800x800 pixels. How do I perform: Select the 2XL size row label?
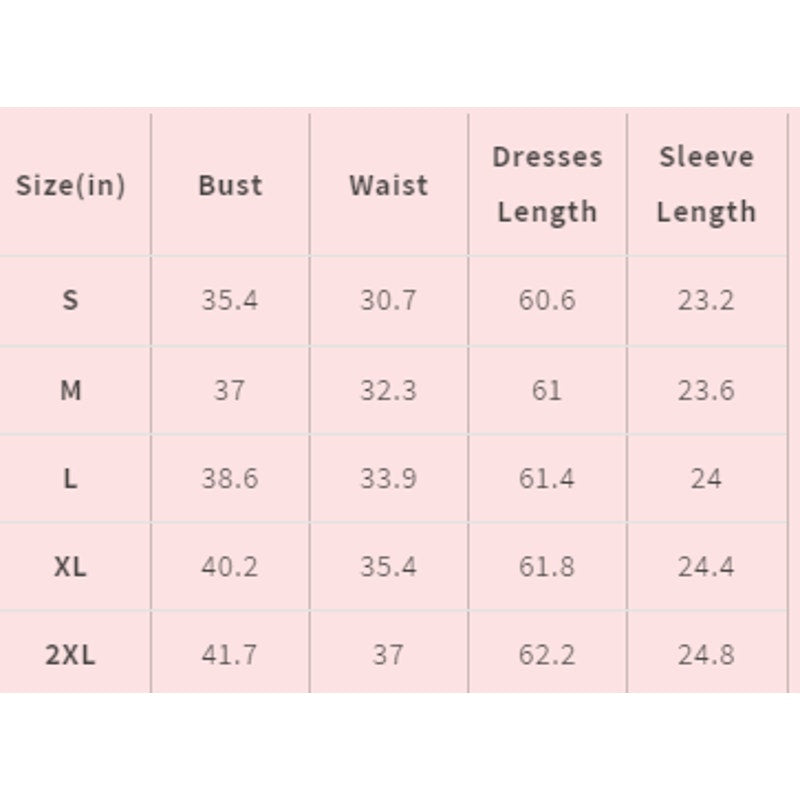70,655
